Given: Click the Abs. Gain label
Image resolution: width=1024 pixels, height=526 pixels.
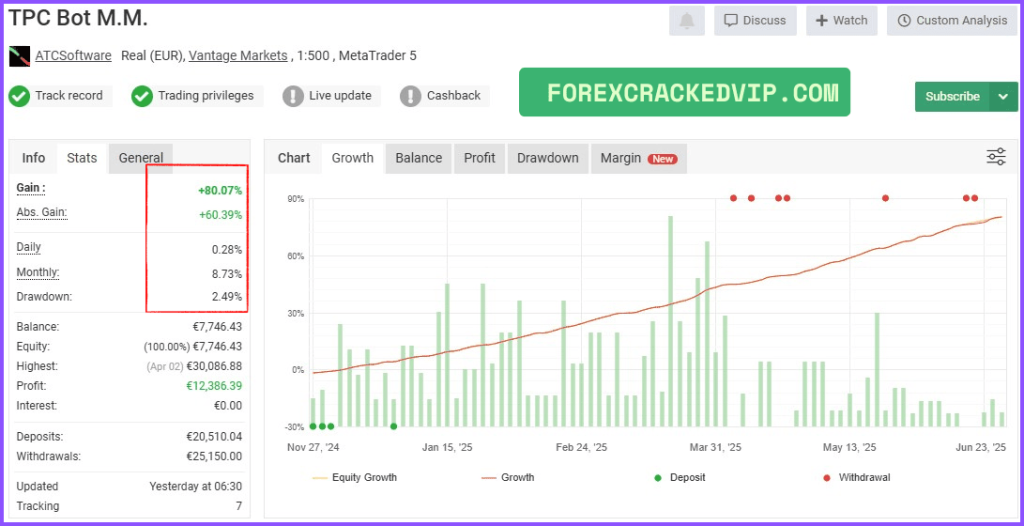Looking at the screenshot, I should pyautogui.click(x=42, y=212).
